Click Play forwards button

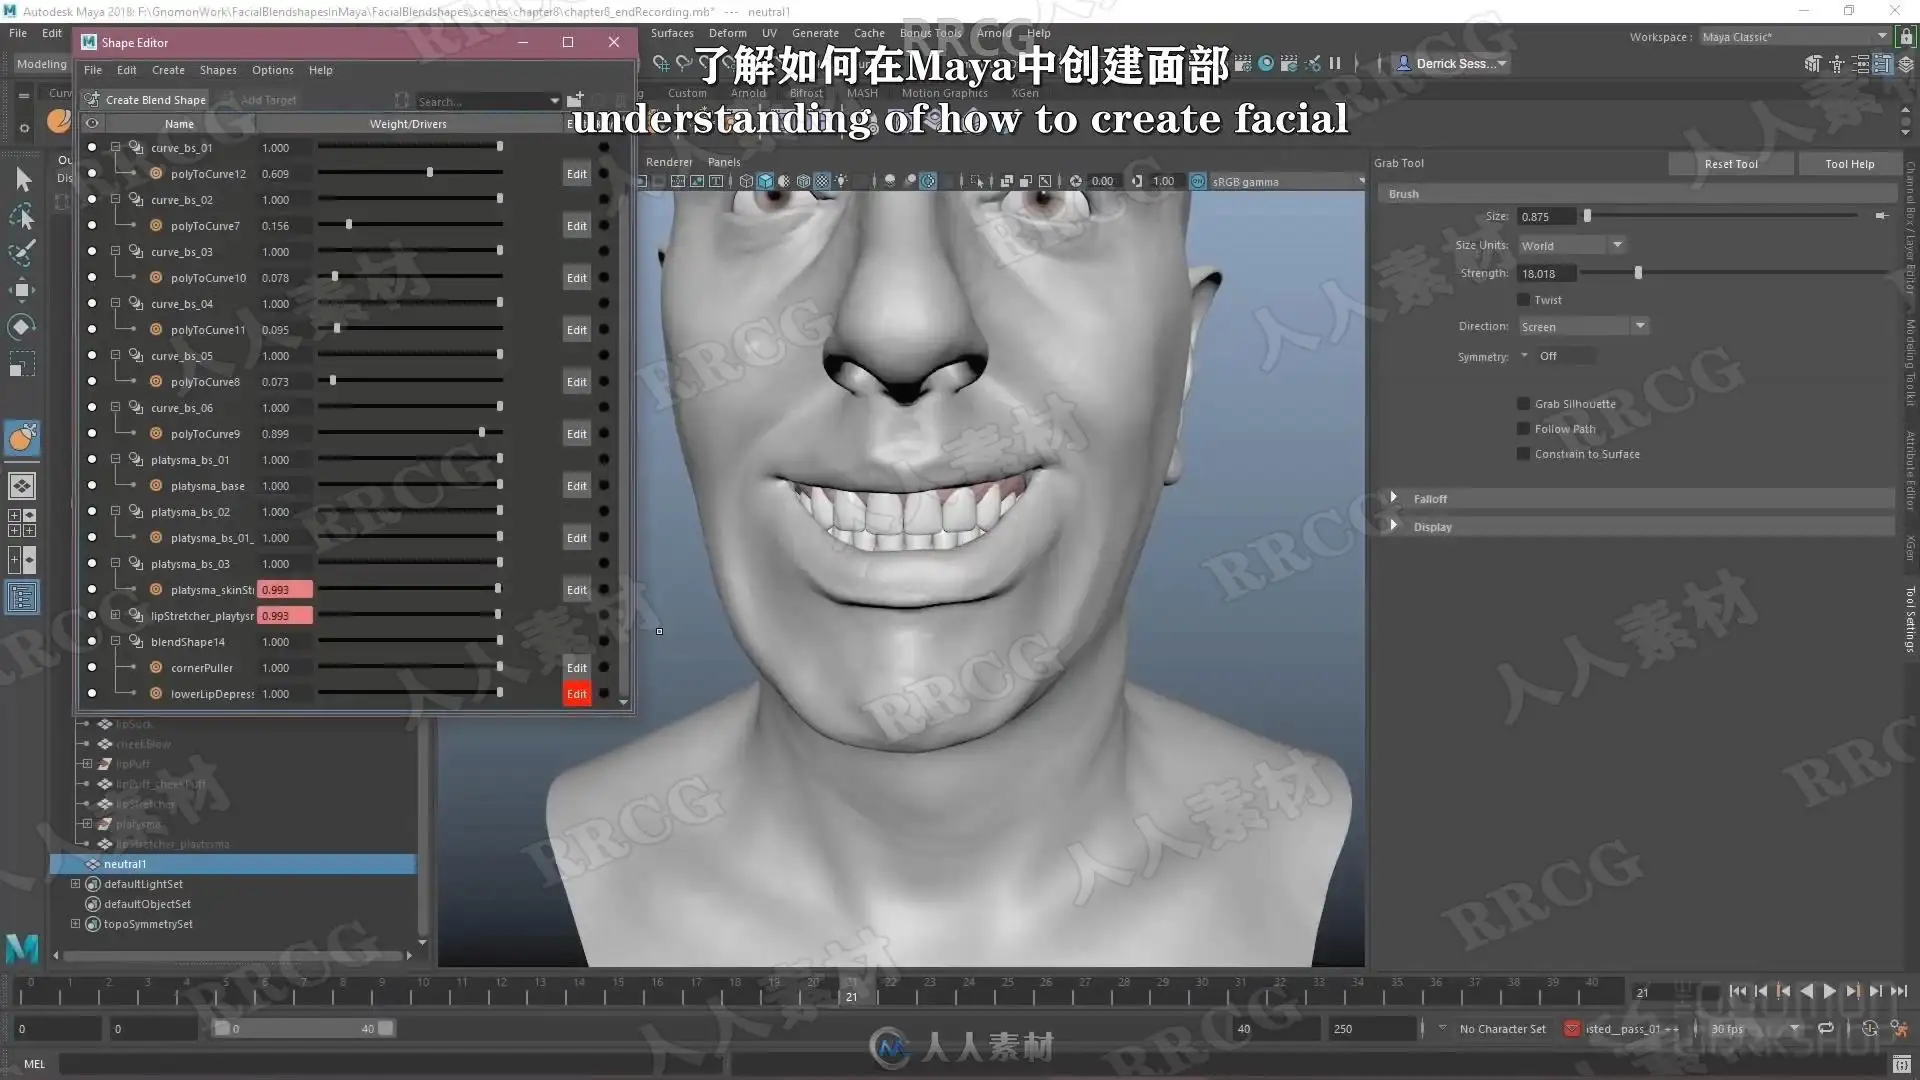click(1829, 991)
